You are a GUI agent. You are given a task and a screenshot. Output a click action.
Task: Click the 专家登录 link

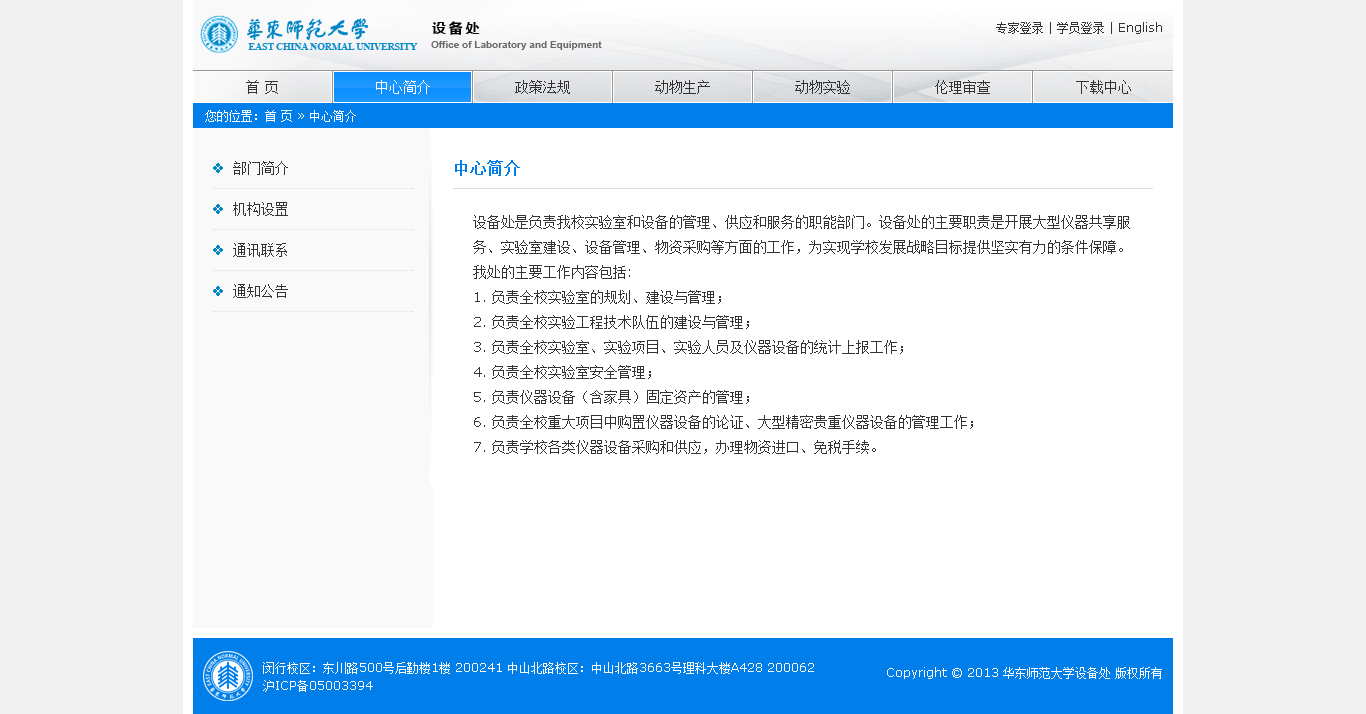[1019, 28]
